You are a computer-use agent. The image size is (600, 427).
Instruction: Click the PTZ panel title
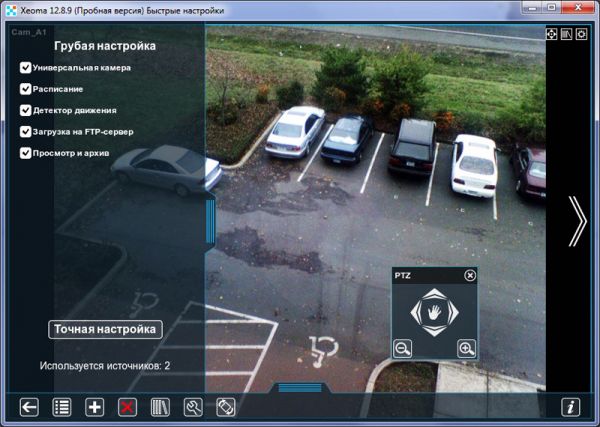[403, 275]
